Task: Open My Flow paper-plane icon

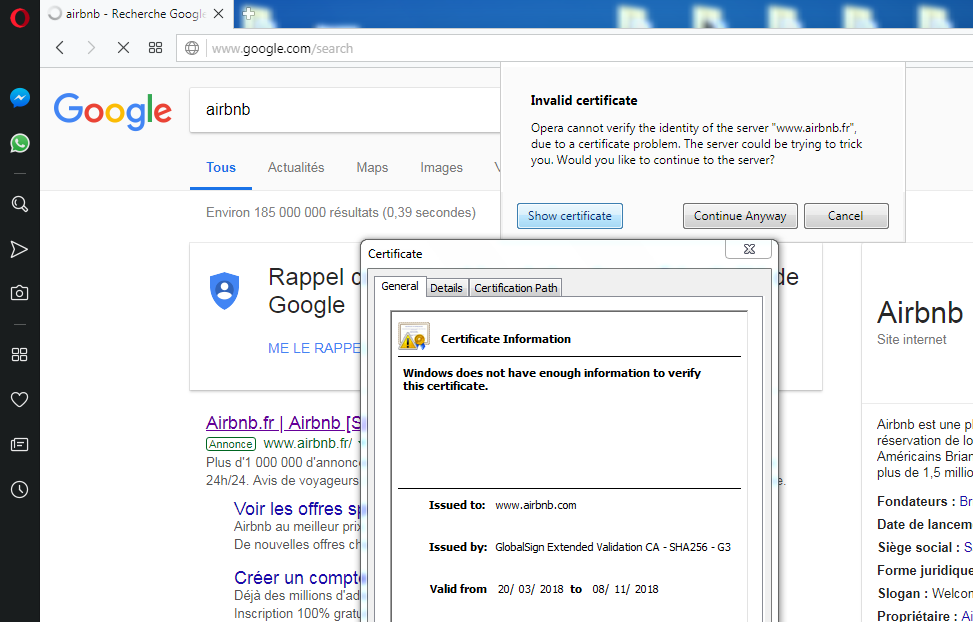Action: [19, 249]
